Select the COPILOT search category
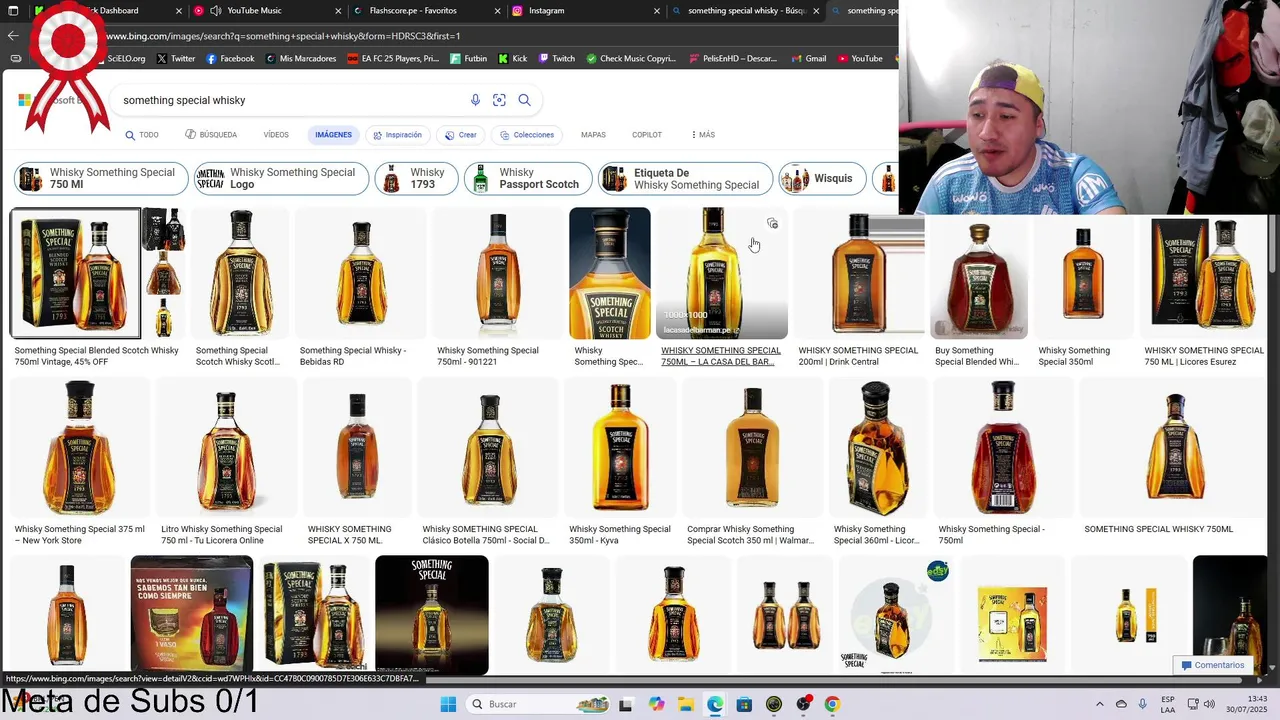Viewport: 1280px width, 720px height. (647, 134)
